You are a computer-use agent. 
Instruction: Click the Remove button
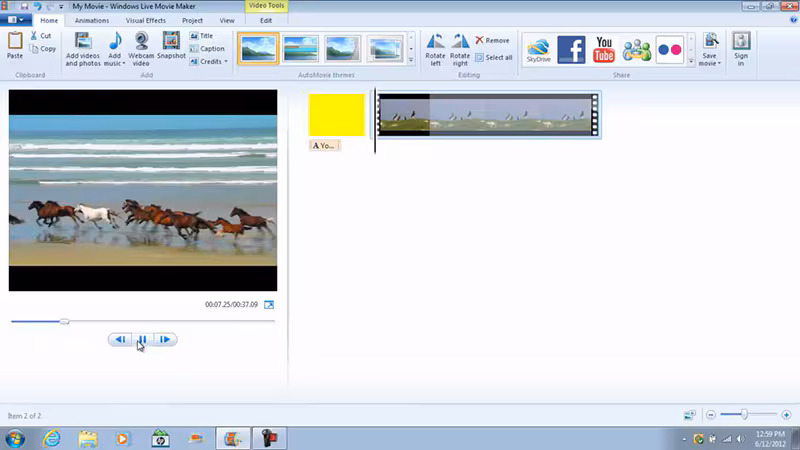[492, 40]
